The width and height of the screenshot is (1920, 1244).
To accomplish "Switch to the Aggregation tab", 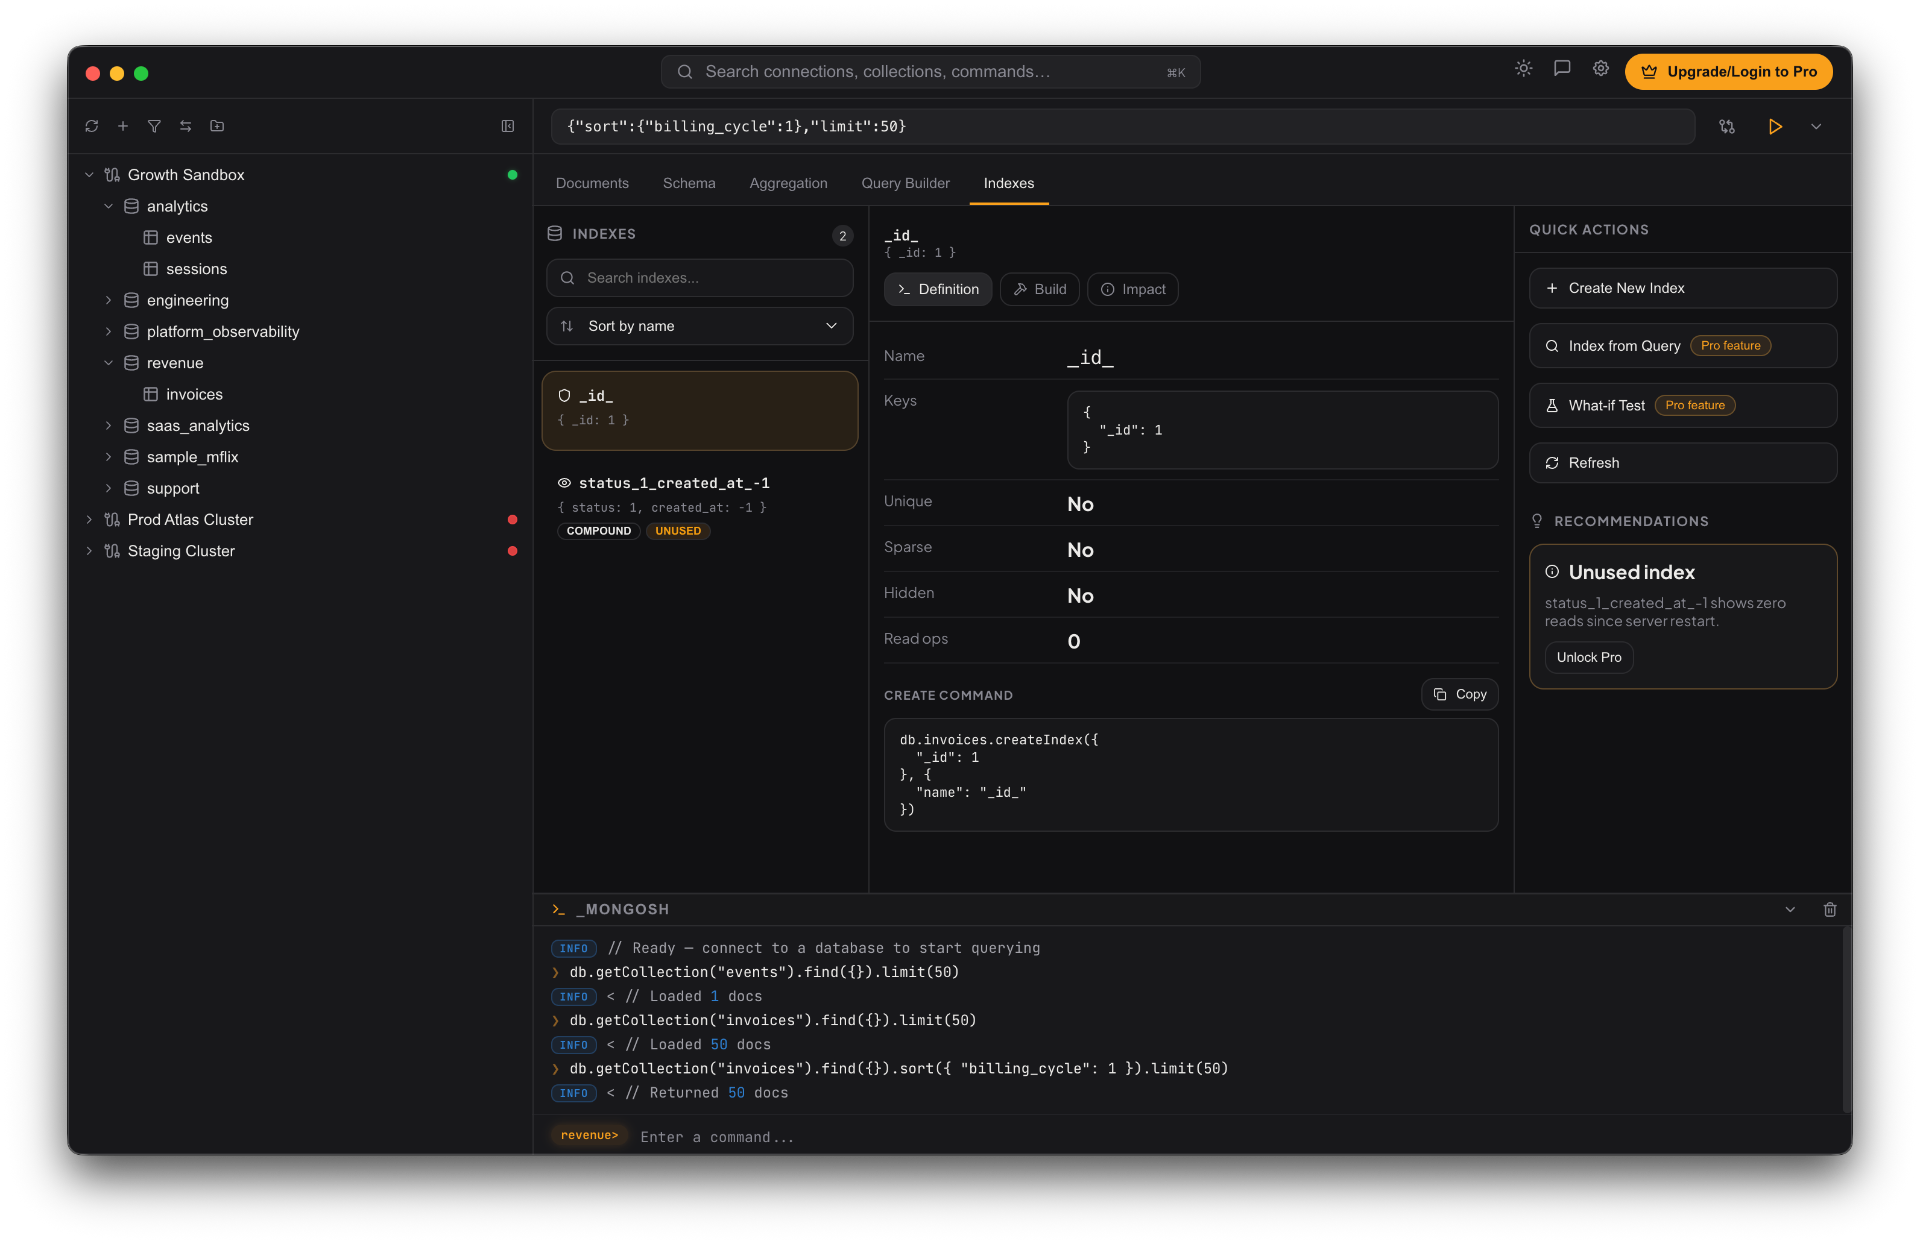I will click(788, 183).
